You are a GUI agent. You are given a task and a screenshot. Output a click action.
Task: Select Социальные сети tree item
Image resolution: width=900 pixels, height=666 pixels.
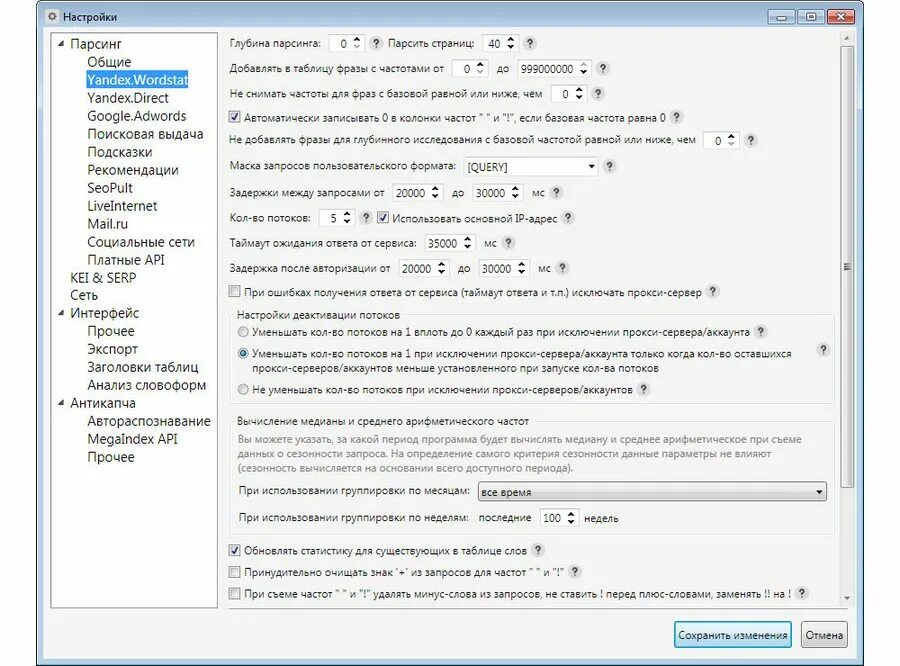(x=141, y=242)
